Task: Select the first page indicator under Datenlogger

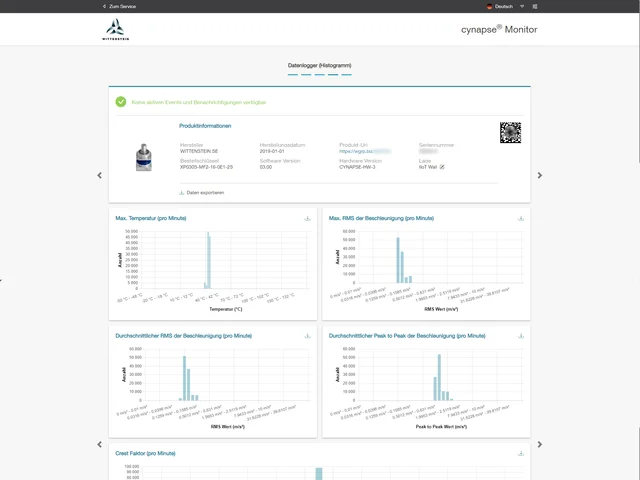Action: coord(293,74)
